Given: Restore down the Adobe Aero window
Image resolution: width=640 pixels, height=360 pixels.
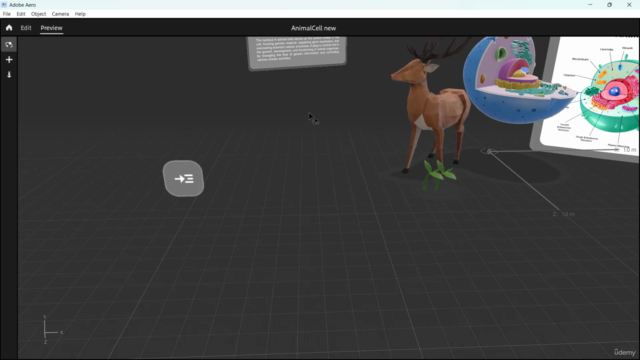Looking at the screenshot, I should point(609,4).
